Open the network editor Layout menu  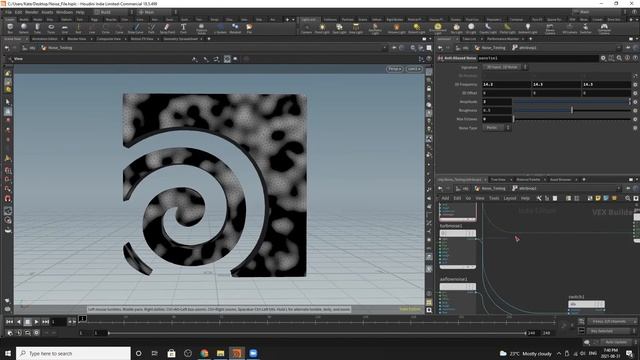click(x=509, y=198)
